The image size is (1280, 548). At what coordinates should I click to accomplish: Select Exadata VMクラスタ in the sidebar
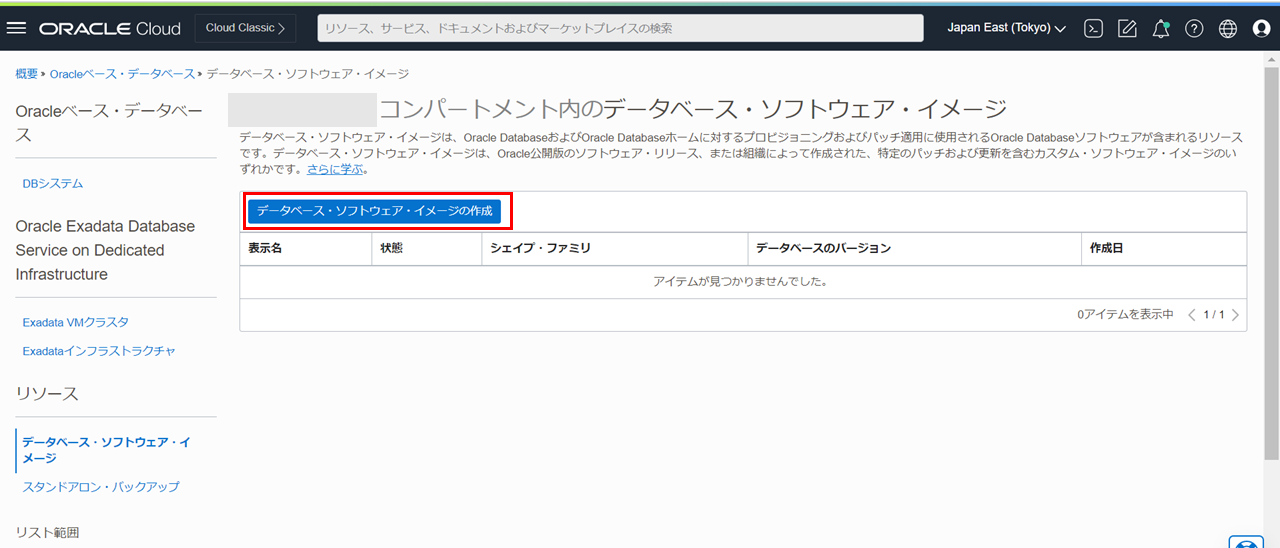75,322
